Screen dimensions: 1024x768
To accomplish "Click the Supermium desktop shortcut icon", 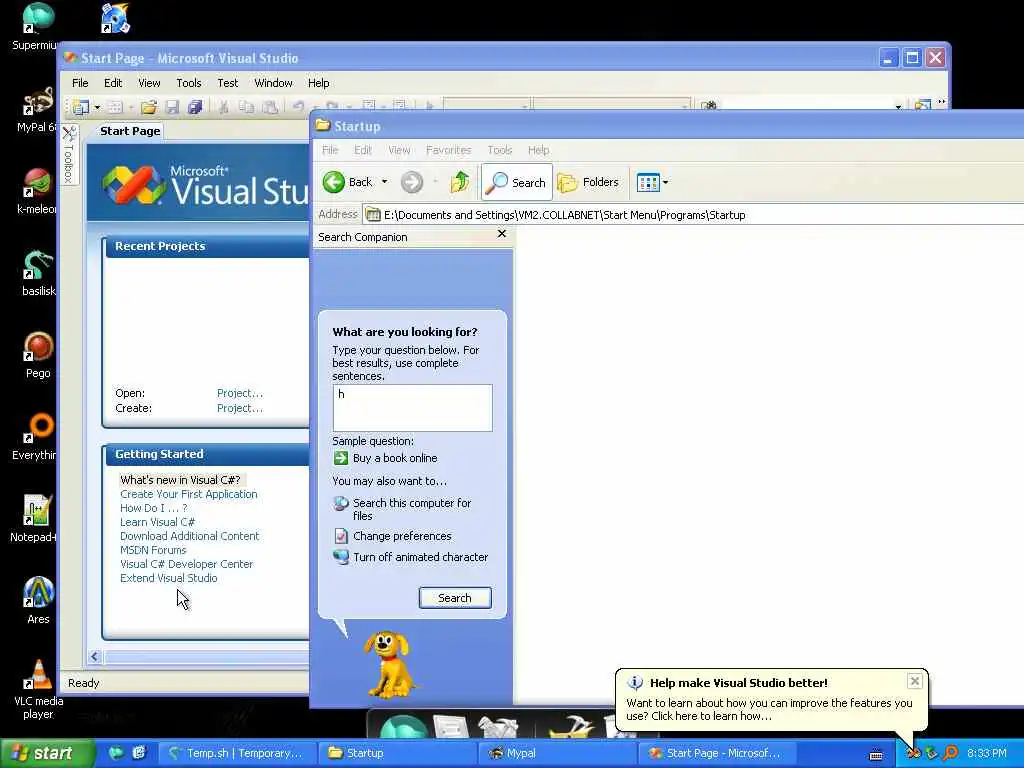I will pos(38,18).
